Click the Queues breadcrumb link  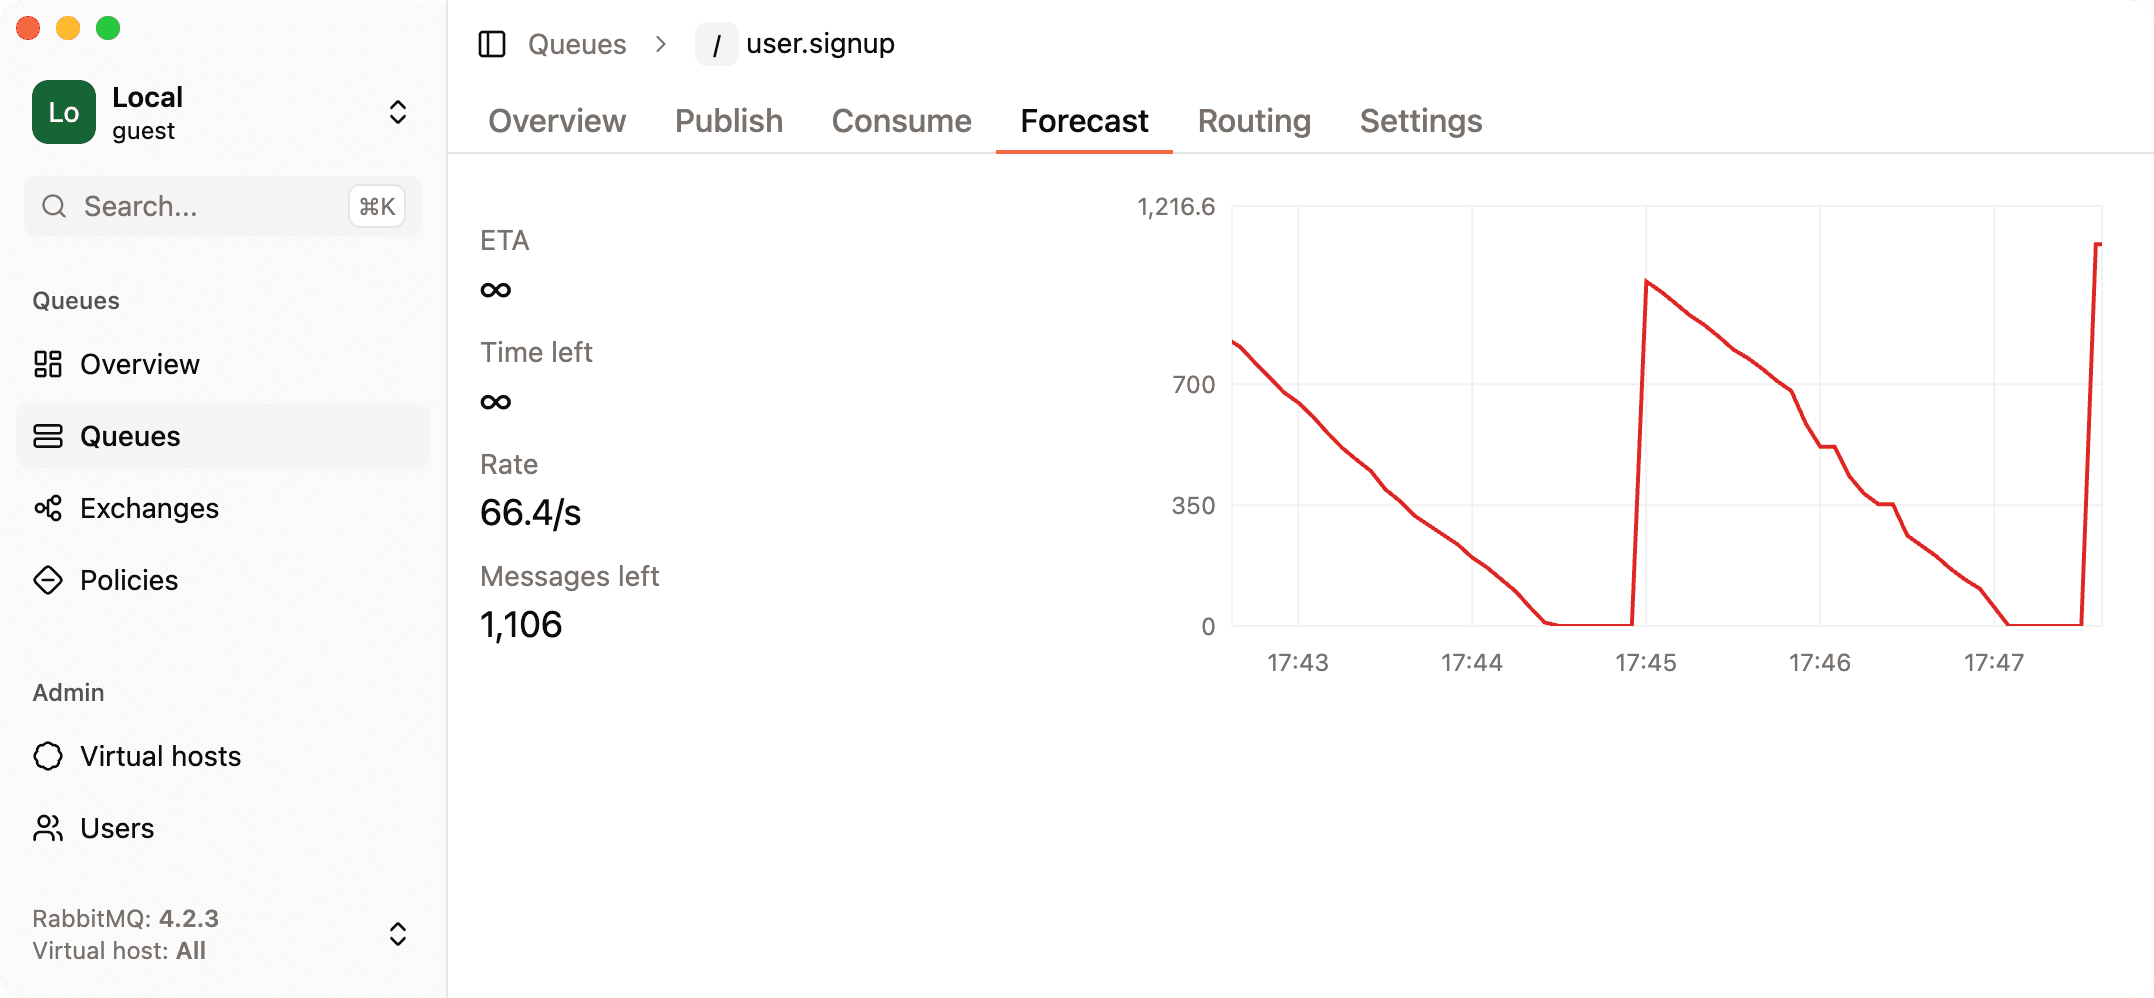click(577, 44)
